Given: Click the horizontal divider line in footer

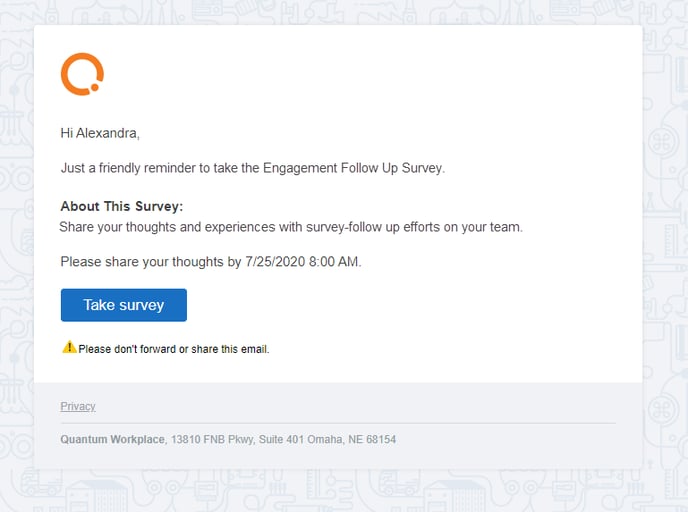Looking at the screenshot, I should click(x=338, y=423).
